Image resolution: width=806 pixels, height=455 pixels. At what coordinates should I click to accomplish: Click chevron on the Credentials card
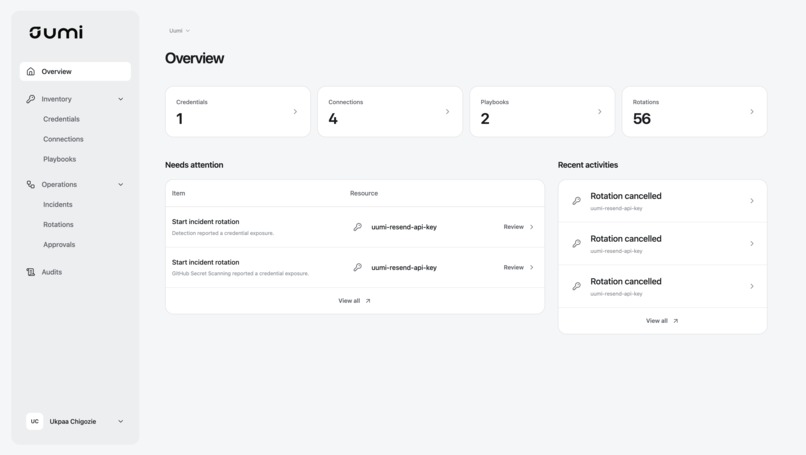295,112
